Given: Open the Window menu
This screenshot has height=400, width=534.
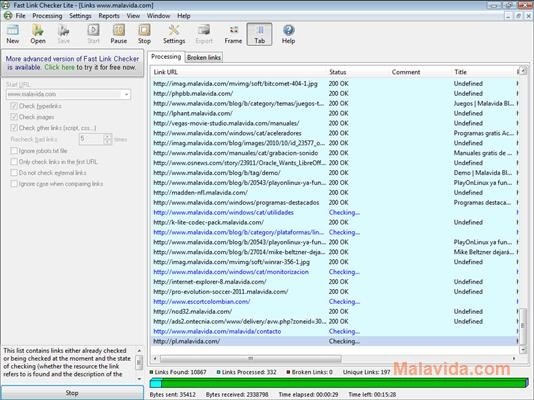Looking at the screenshot, I should coord(158,16).
